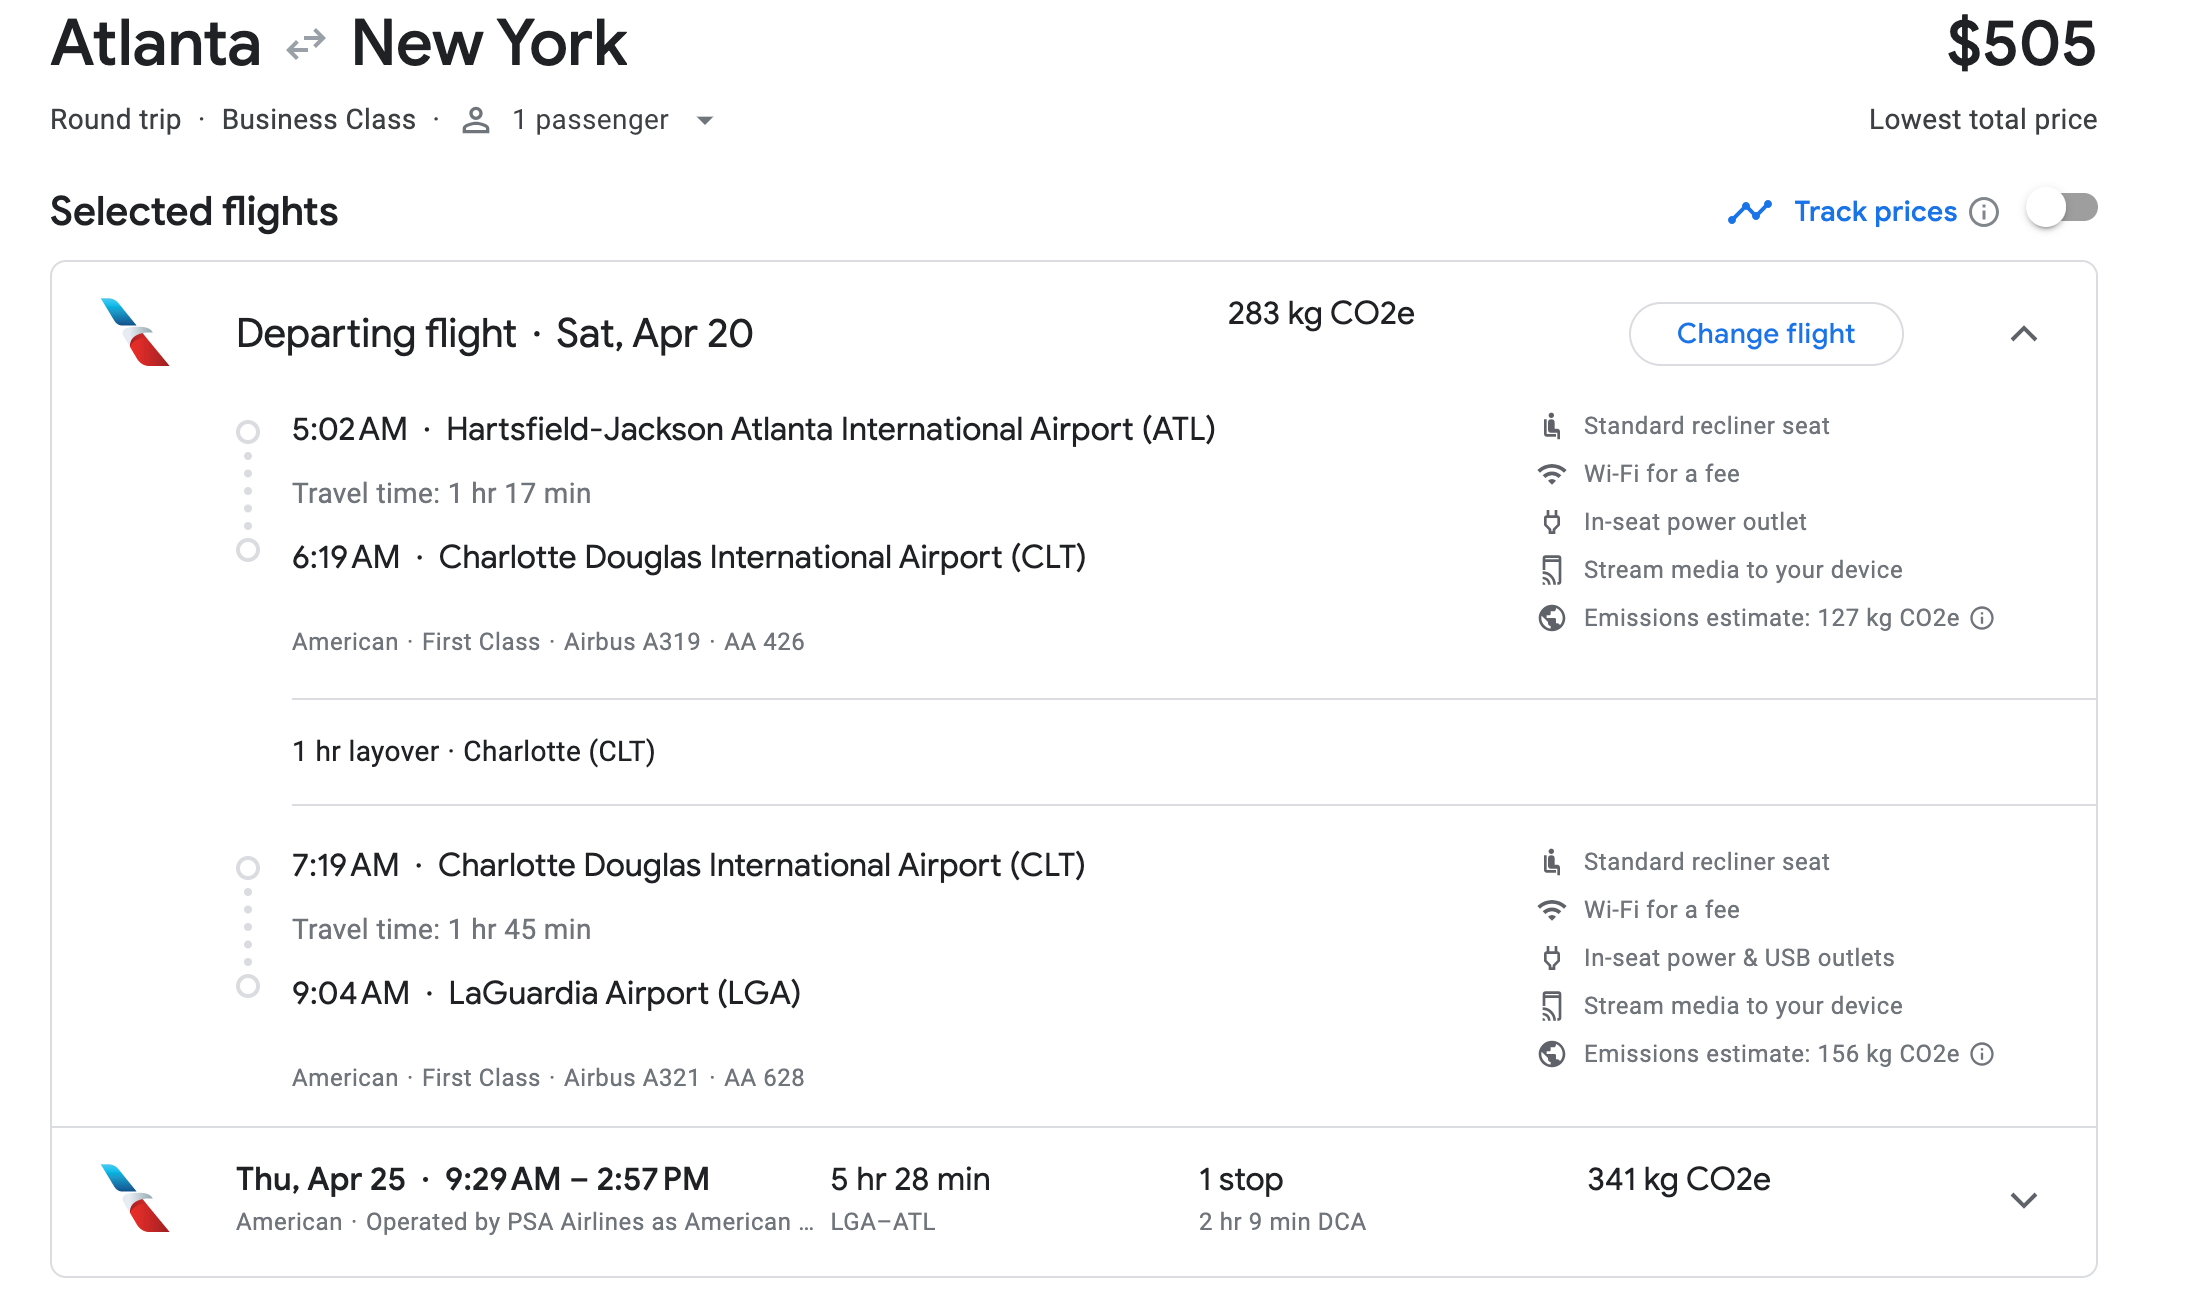Click 1 stop DCA layover info
The width and height of the screenshot is (2190, 1298).
pyautogui.click(x=1281, y=1200)
